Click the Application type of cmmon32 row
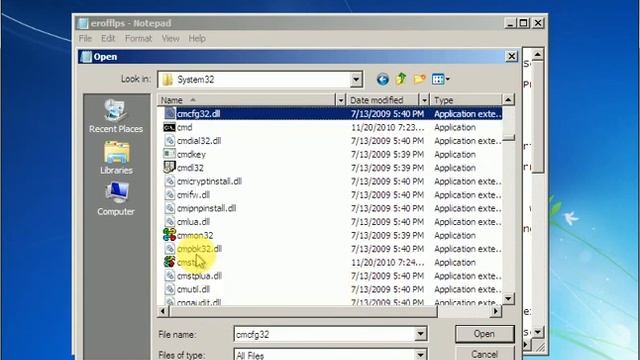The width and height of the screenshot is (640, 360). (x=455, y=235)
